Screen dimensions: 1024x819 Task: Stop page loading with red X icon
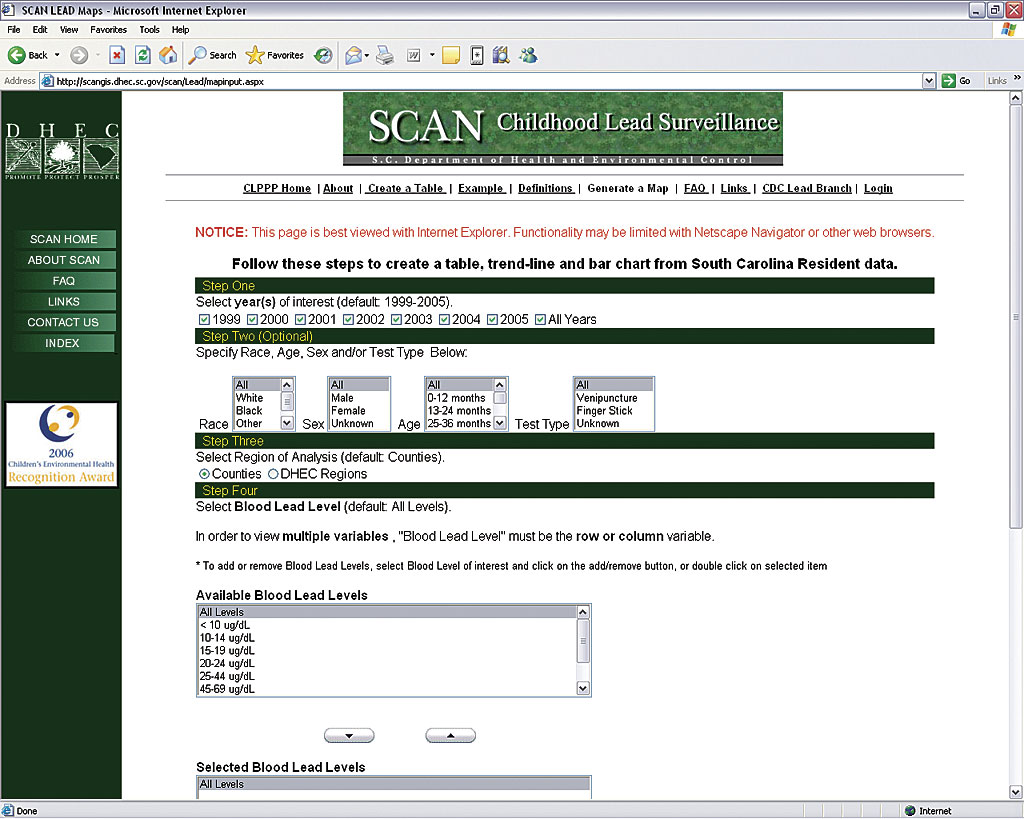117,56
